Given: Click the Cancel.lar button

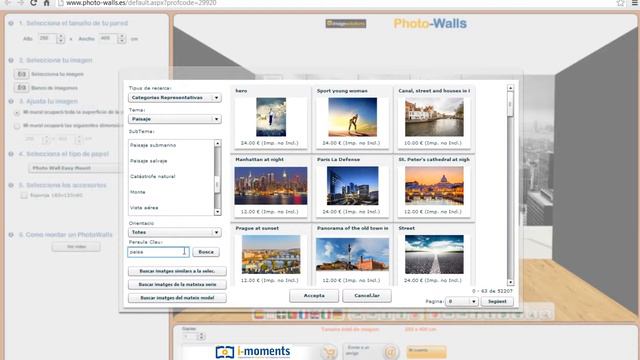Looking at the screenshot, I should [367, 296].
